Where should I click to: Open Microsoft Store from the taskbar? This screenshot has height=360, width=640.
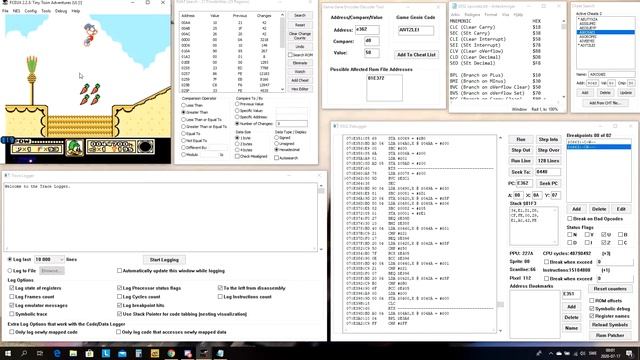coord(89,353)
